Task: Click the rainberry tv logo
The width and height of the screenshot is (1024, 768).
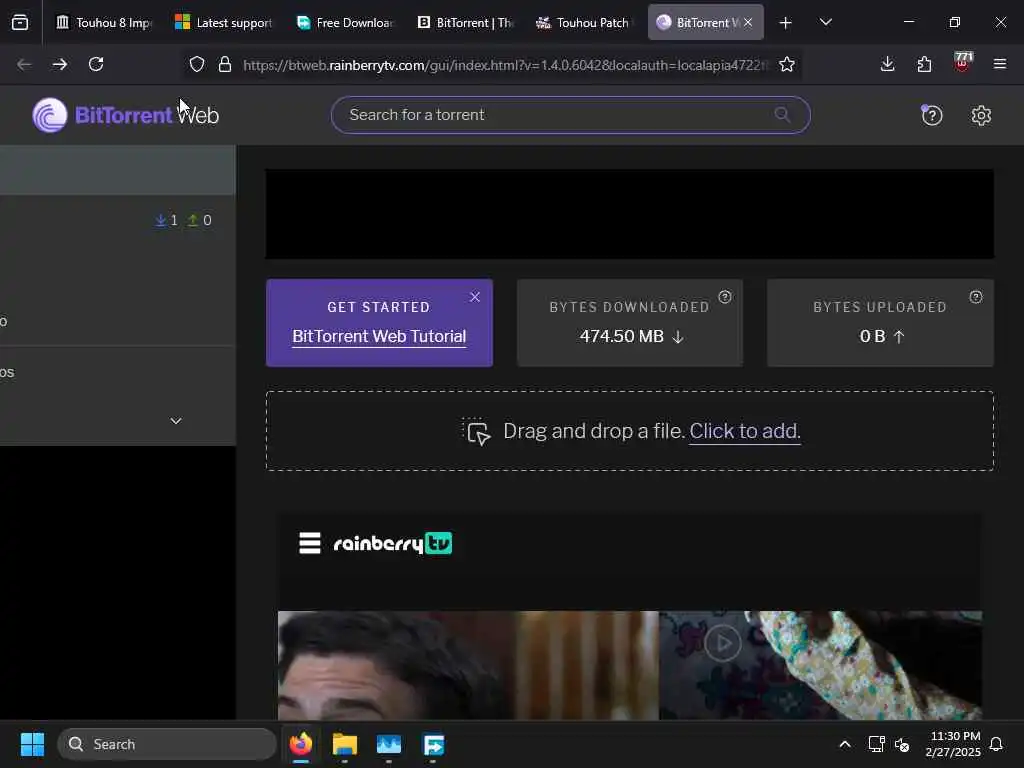Action: 392,543
